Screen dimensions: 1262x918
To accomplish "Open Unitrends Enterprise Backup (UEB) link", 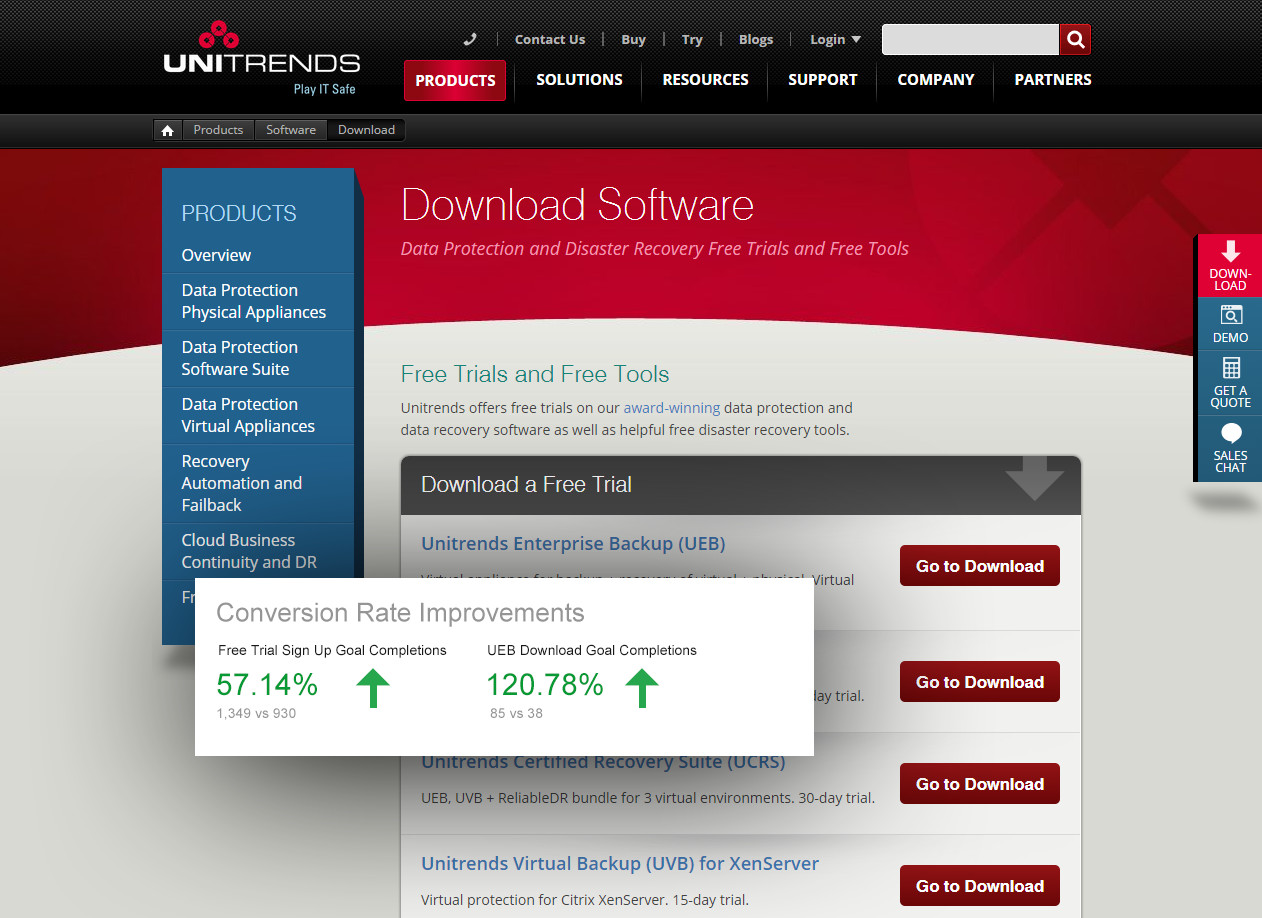I will pyautogui.click(x=573, y=544).
